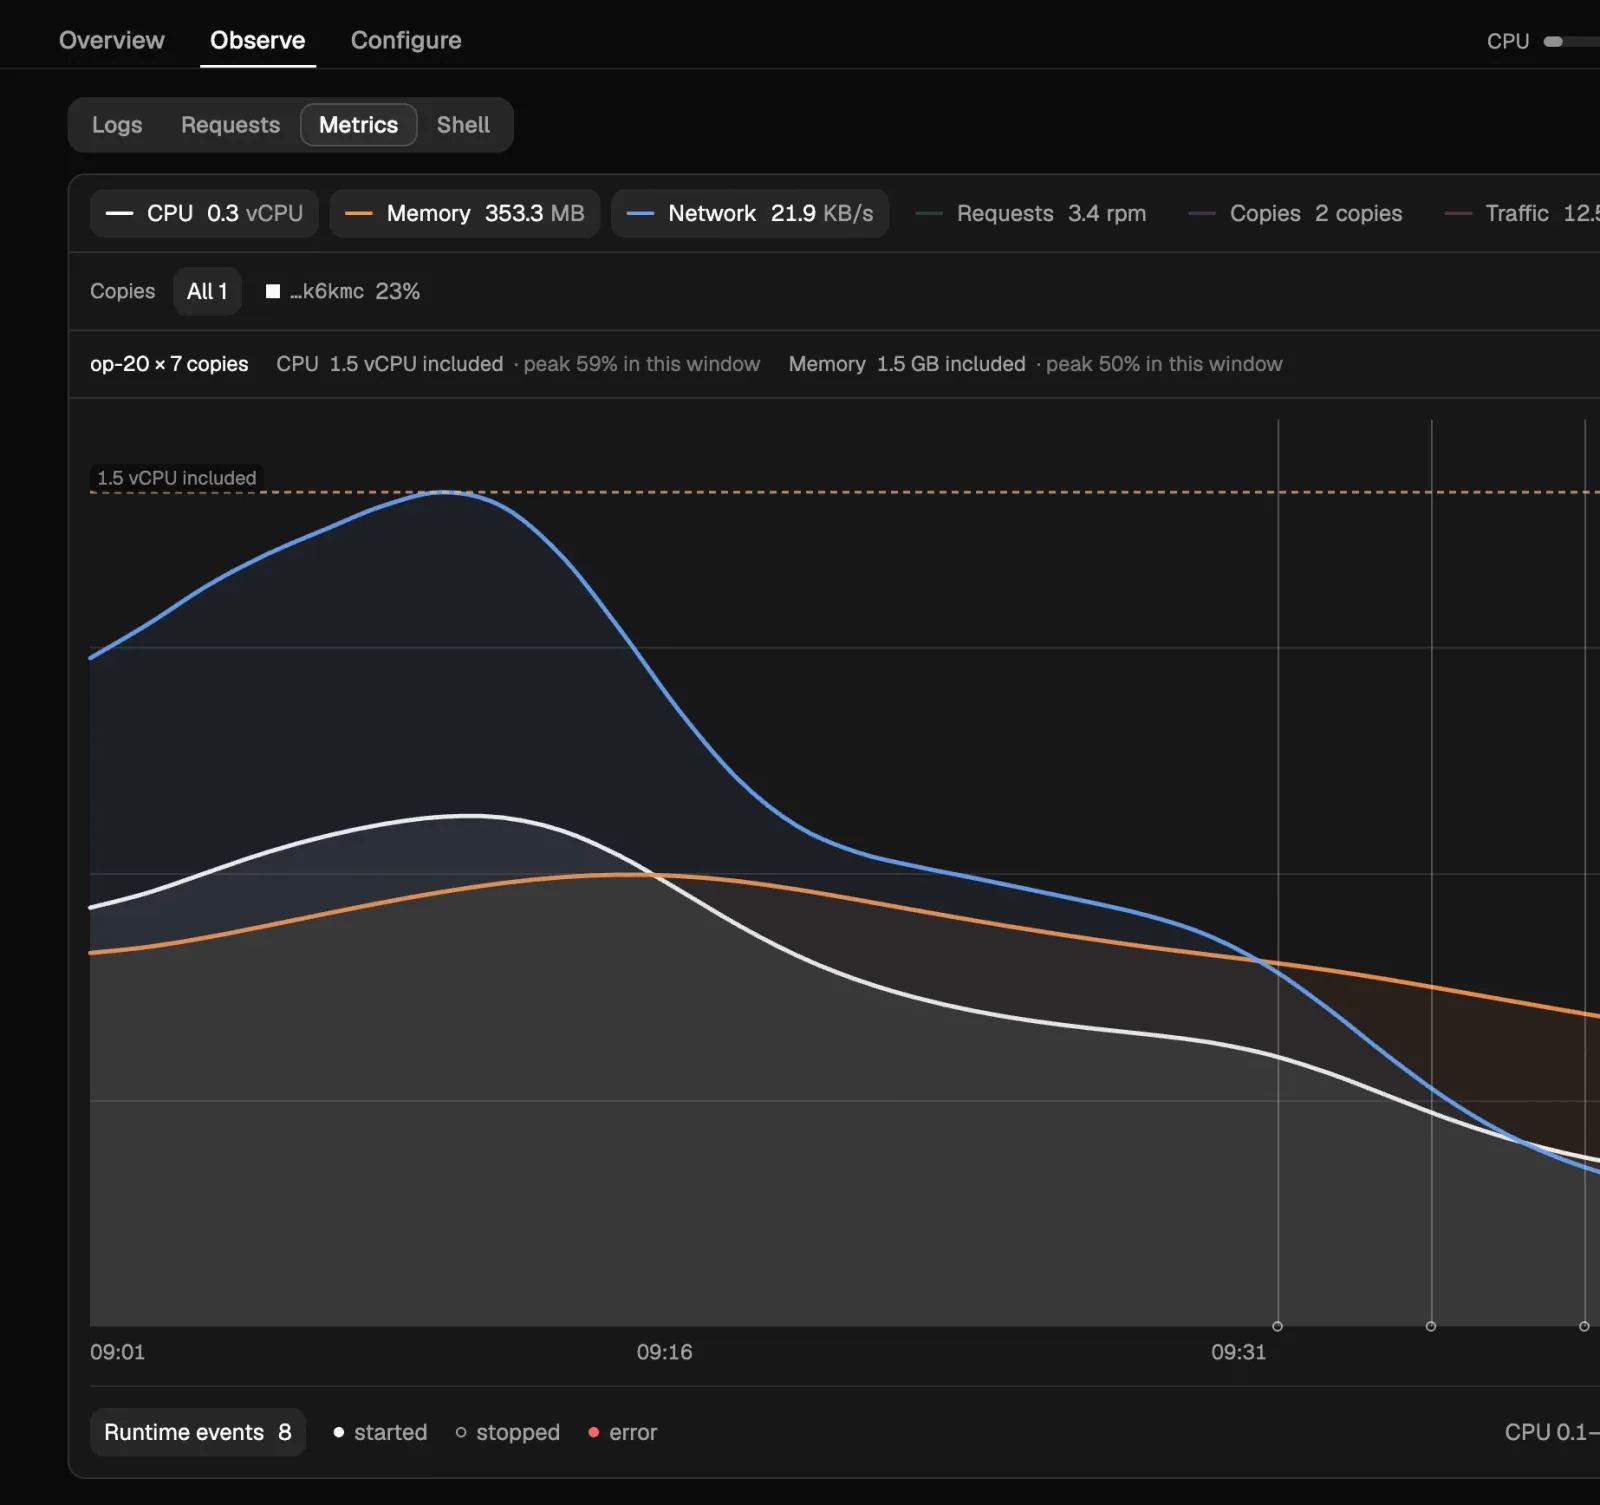Click the stopped legend circle
This screenshot has height=1505, width=1600.
[x=461, y=1432]
